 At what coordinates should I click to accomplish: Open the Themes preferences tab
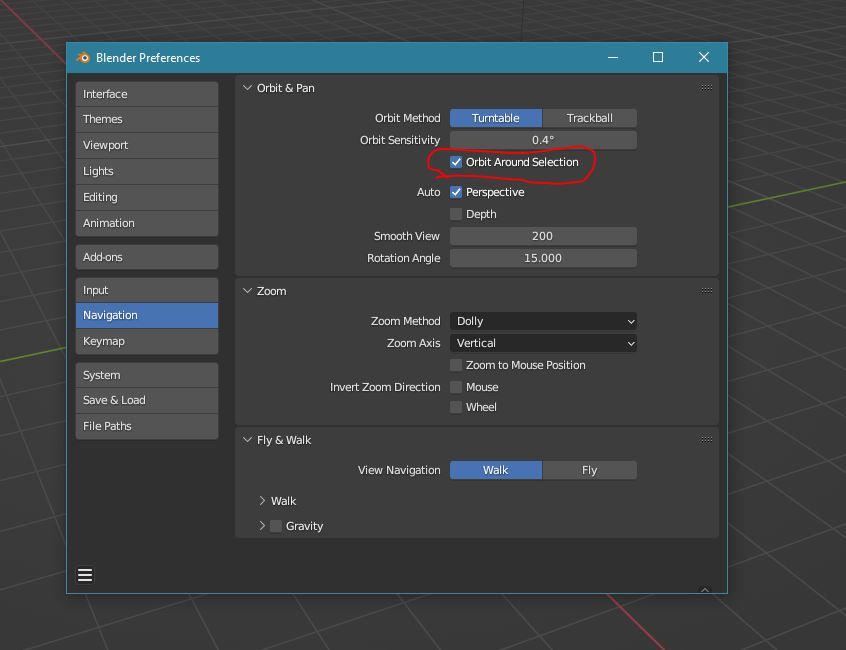(x=147, y=119)
